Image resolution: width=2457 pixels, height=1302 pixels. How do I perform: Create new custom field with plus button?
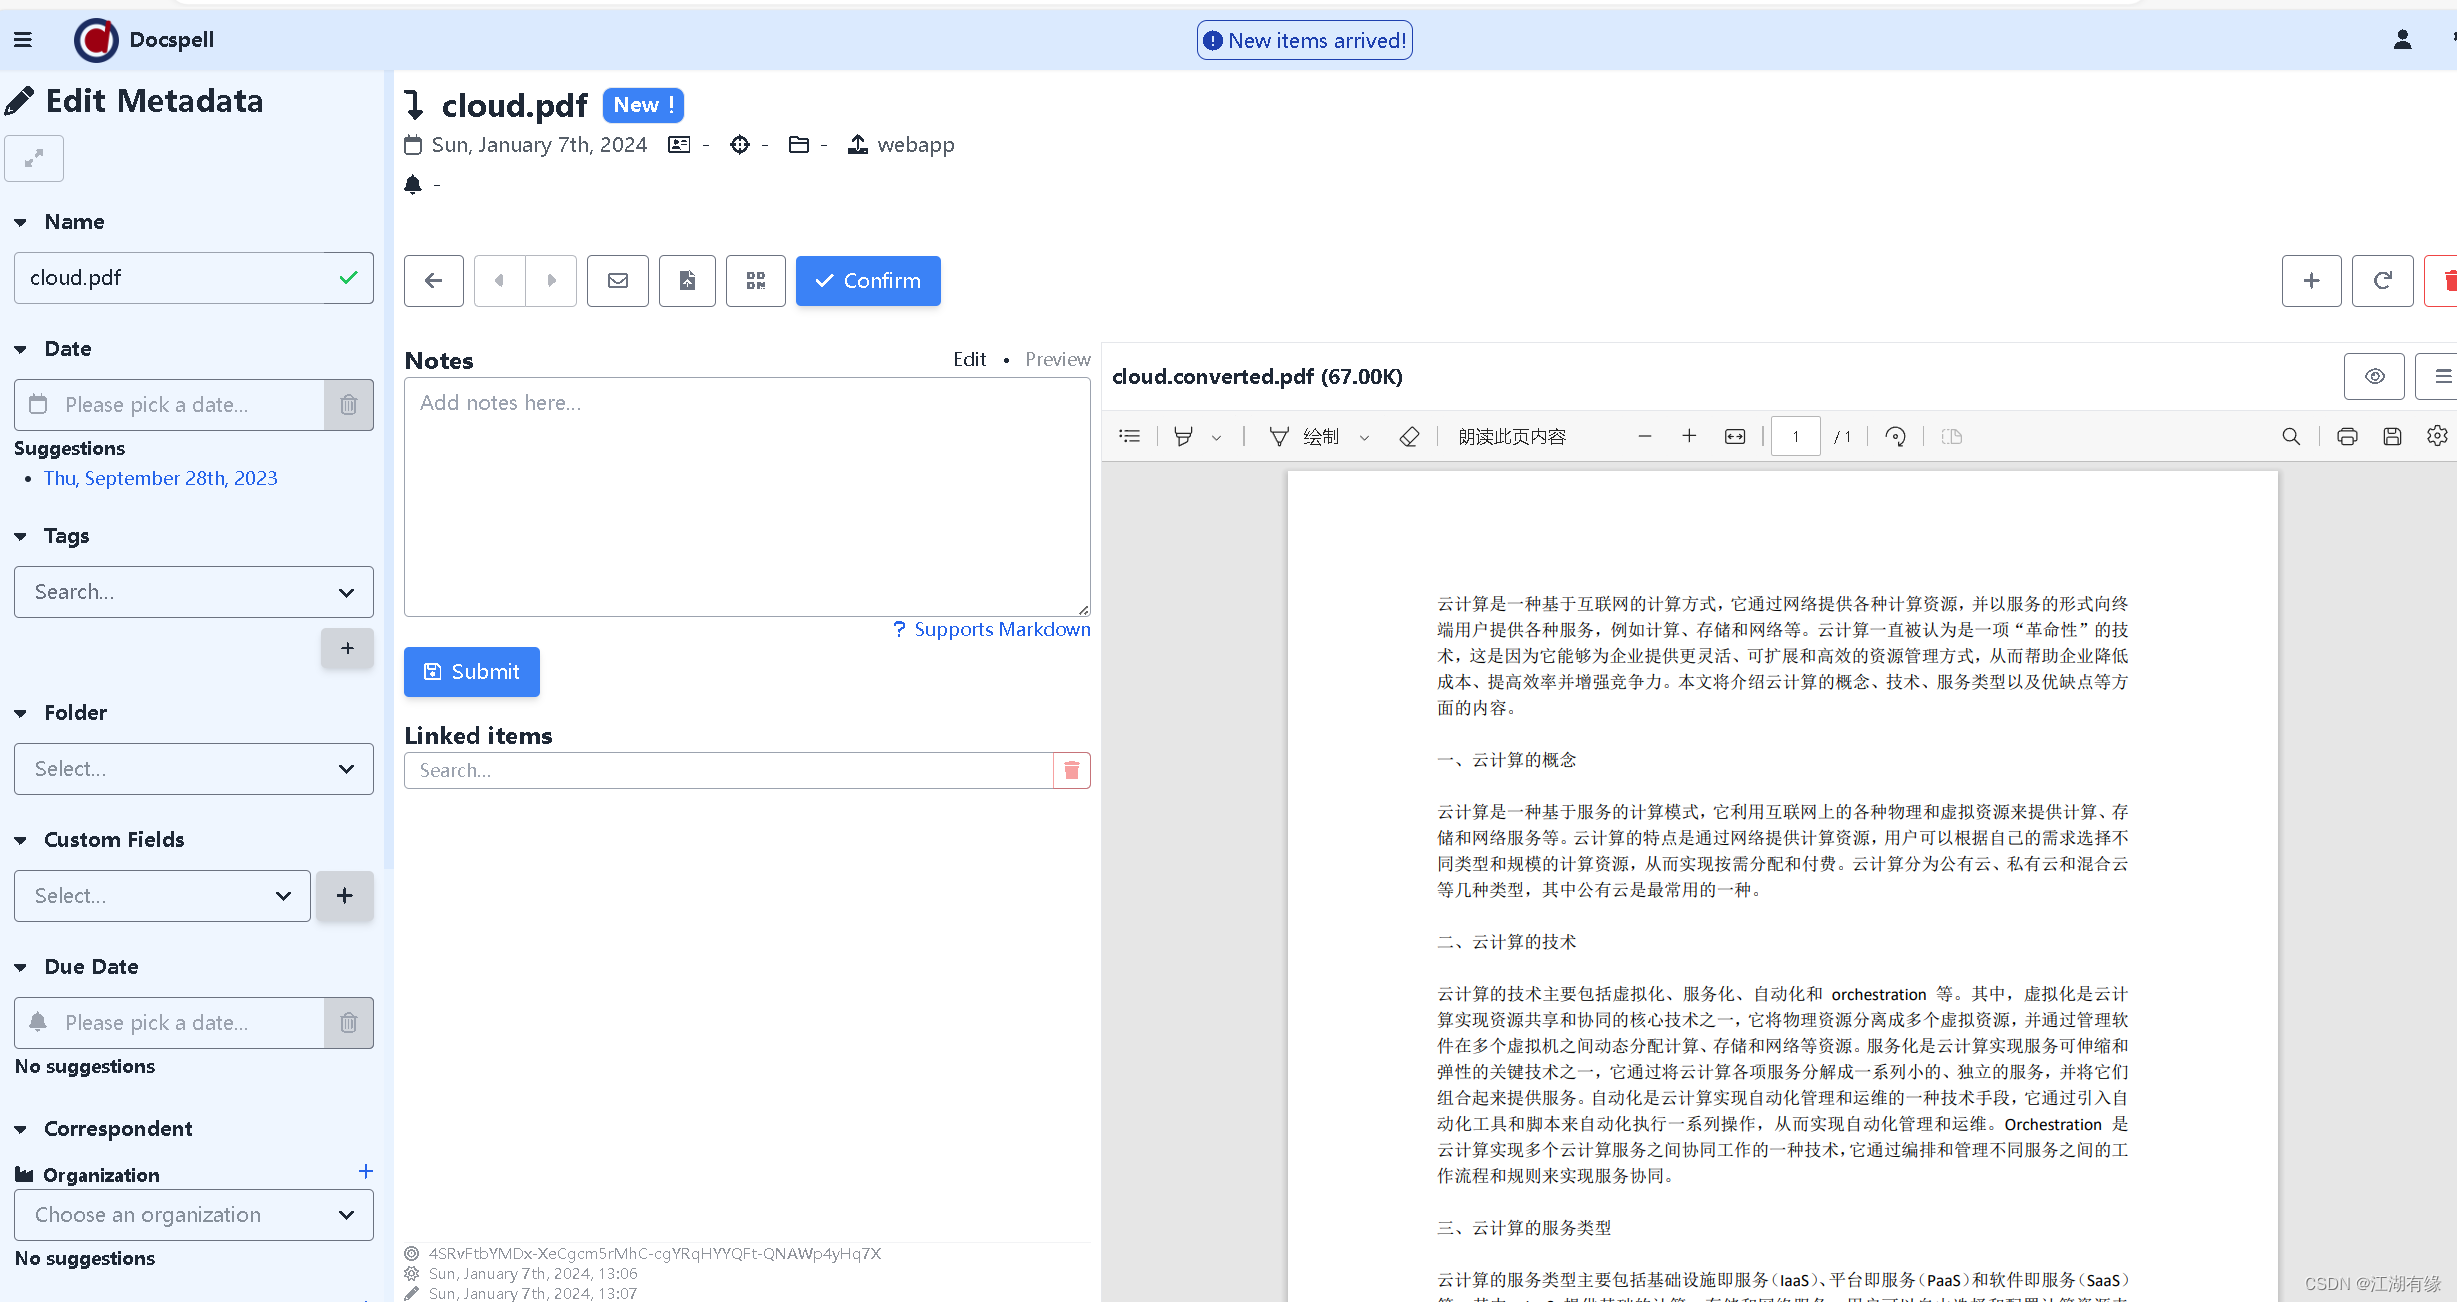click(x=344, y=896)
